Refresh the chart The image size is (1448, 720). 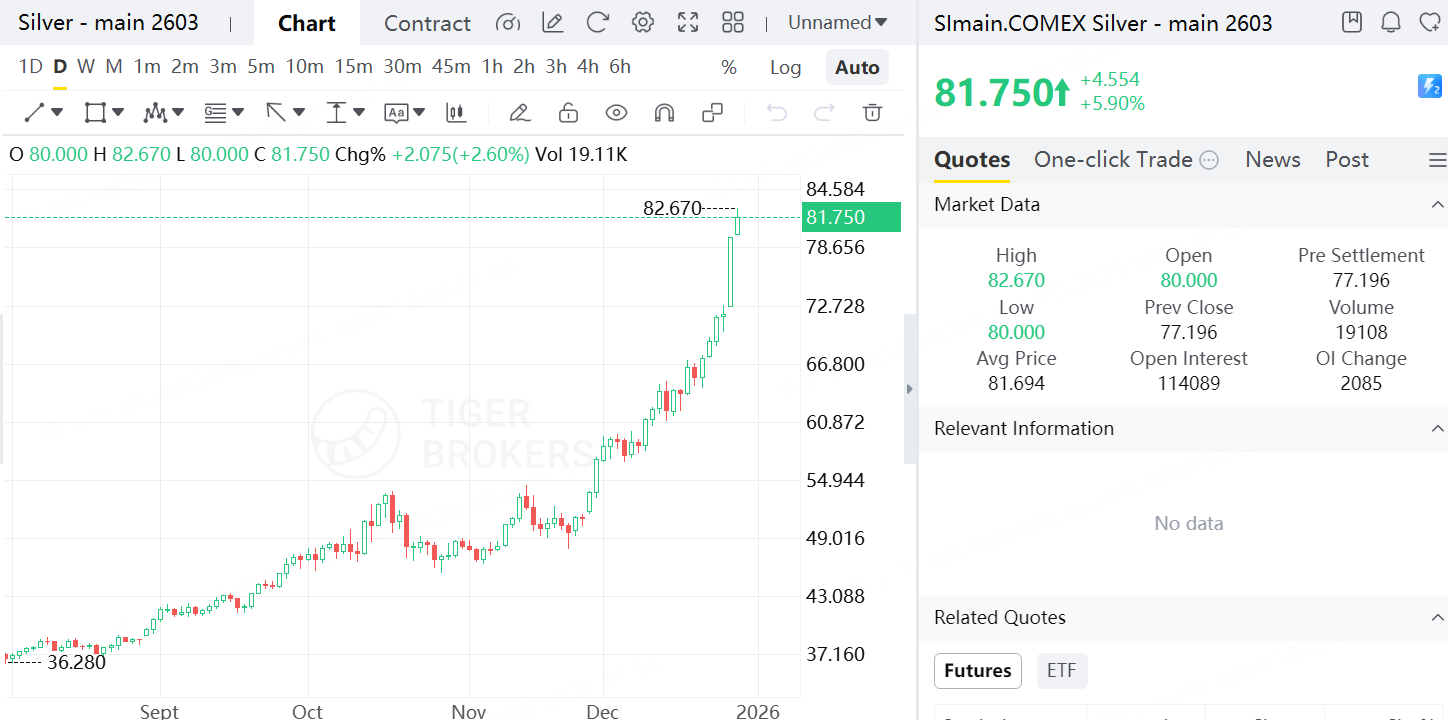(598, 23)
